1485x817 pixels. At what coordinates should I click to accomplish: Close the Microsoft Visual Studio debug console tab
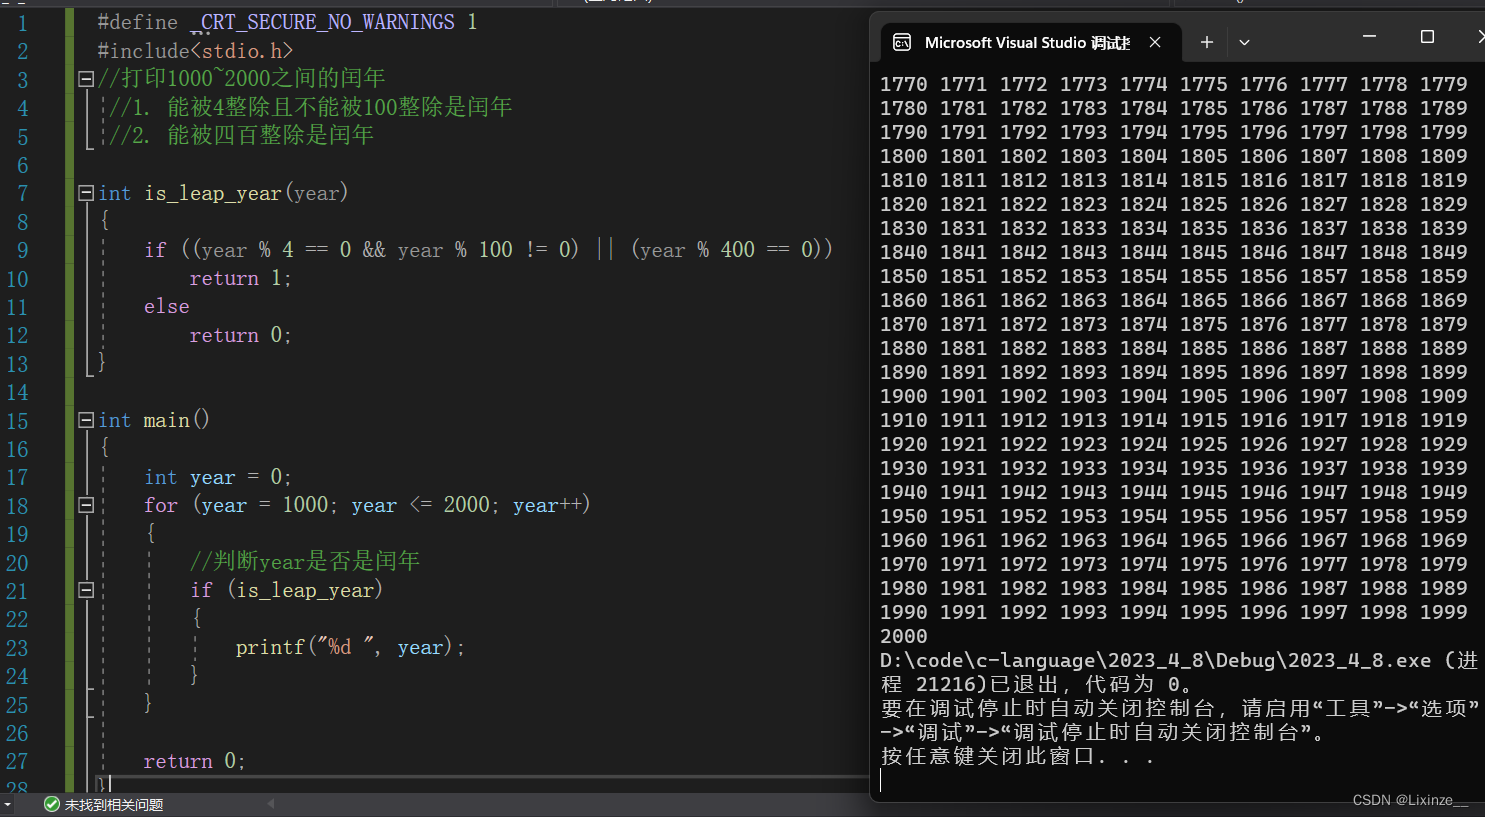(x=1155, y=42)
